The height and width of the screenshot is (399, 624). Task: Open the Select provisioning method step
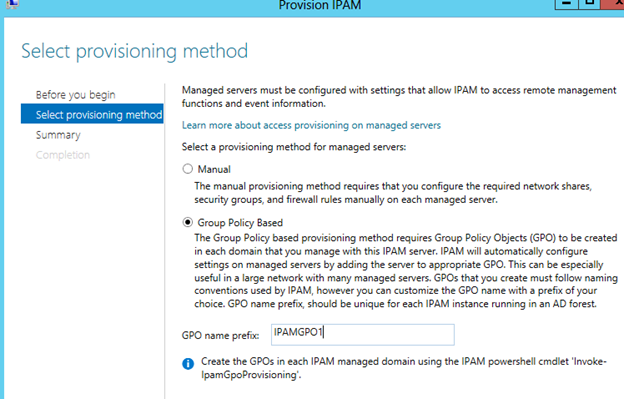[92, 115]
